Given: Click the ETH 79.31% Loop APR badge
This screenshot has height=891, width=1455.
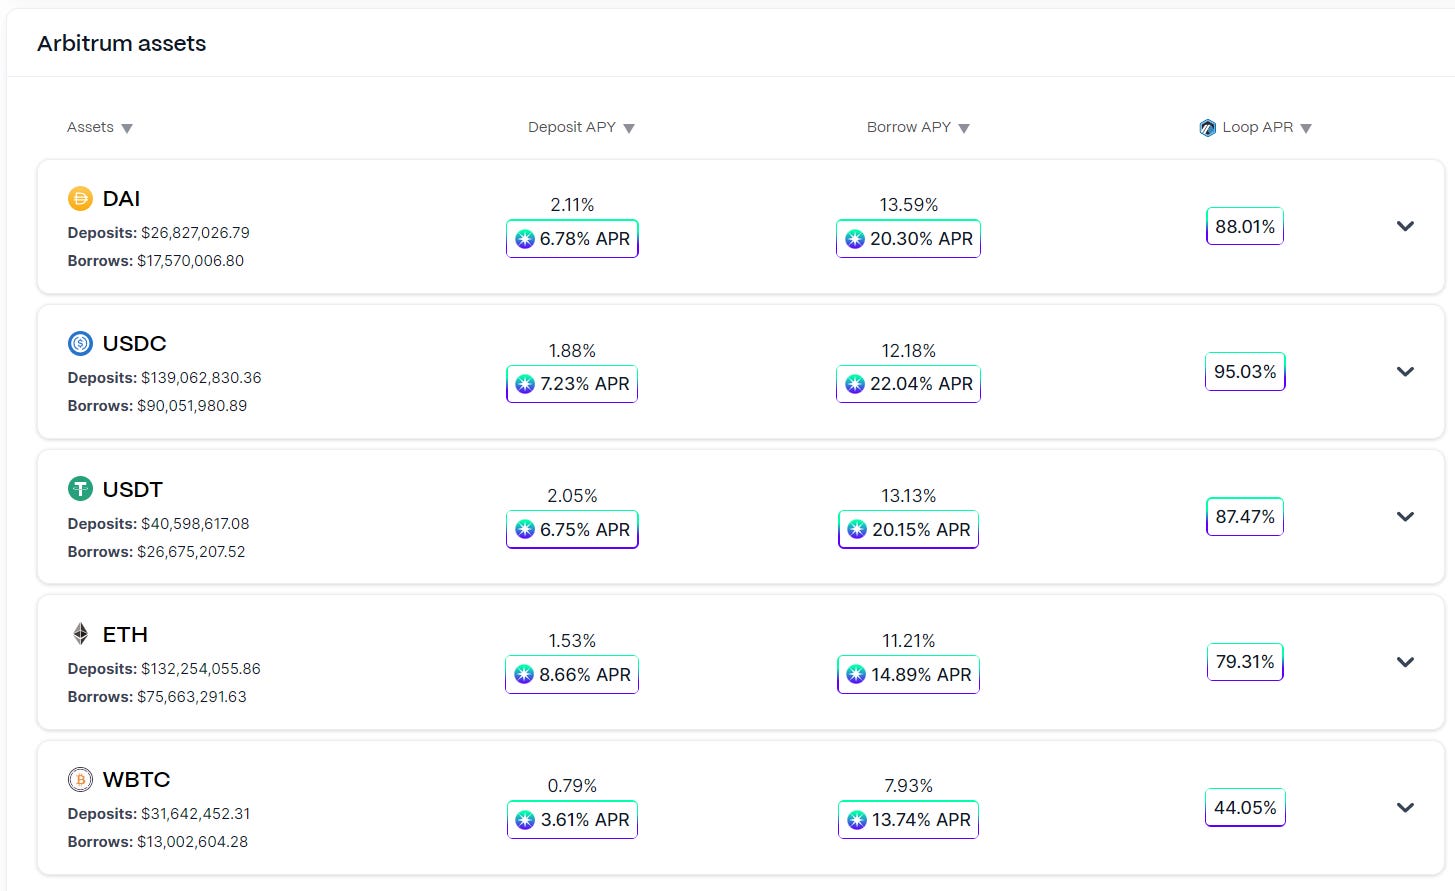Looking at the screenshot, I should 1245,661.
